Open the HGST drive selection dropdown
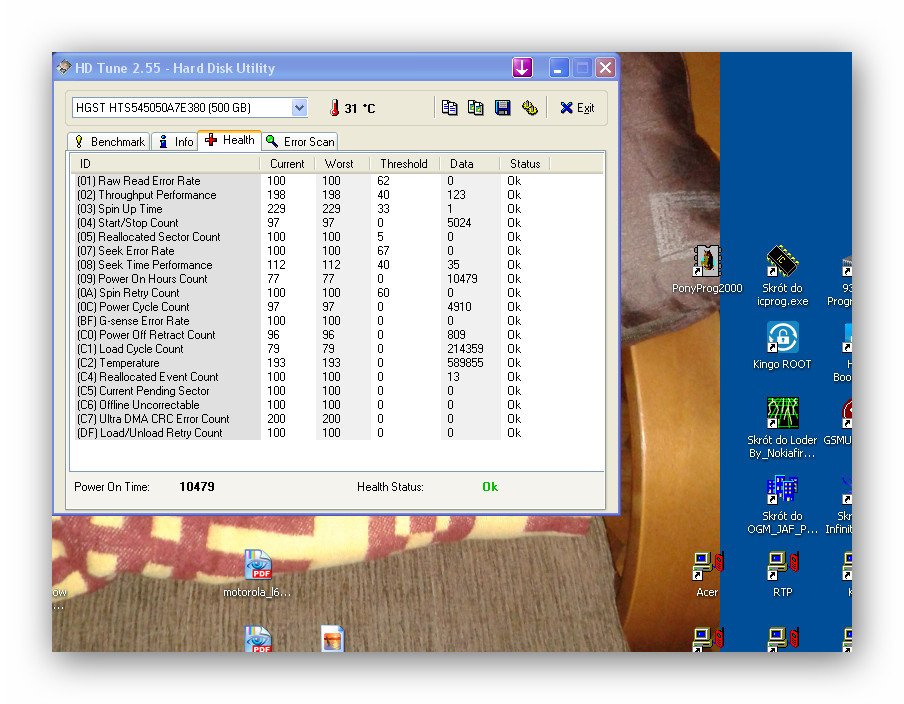The height and width of the screenshot is (704, 904). [299, 108]
